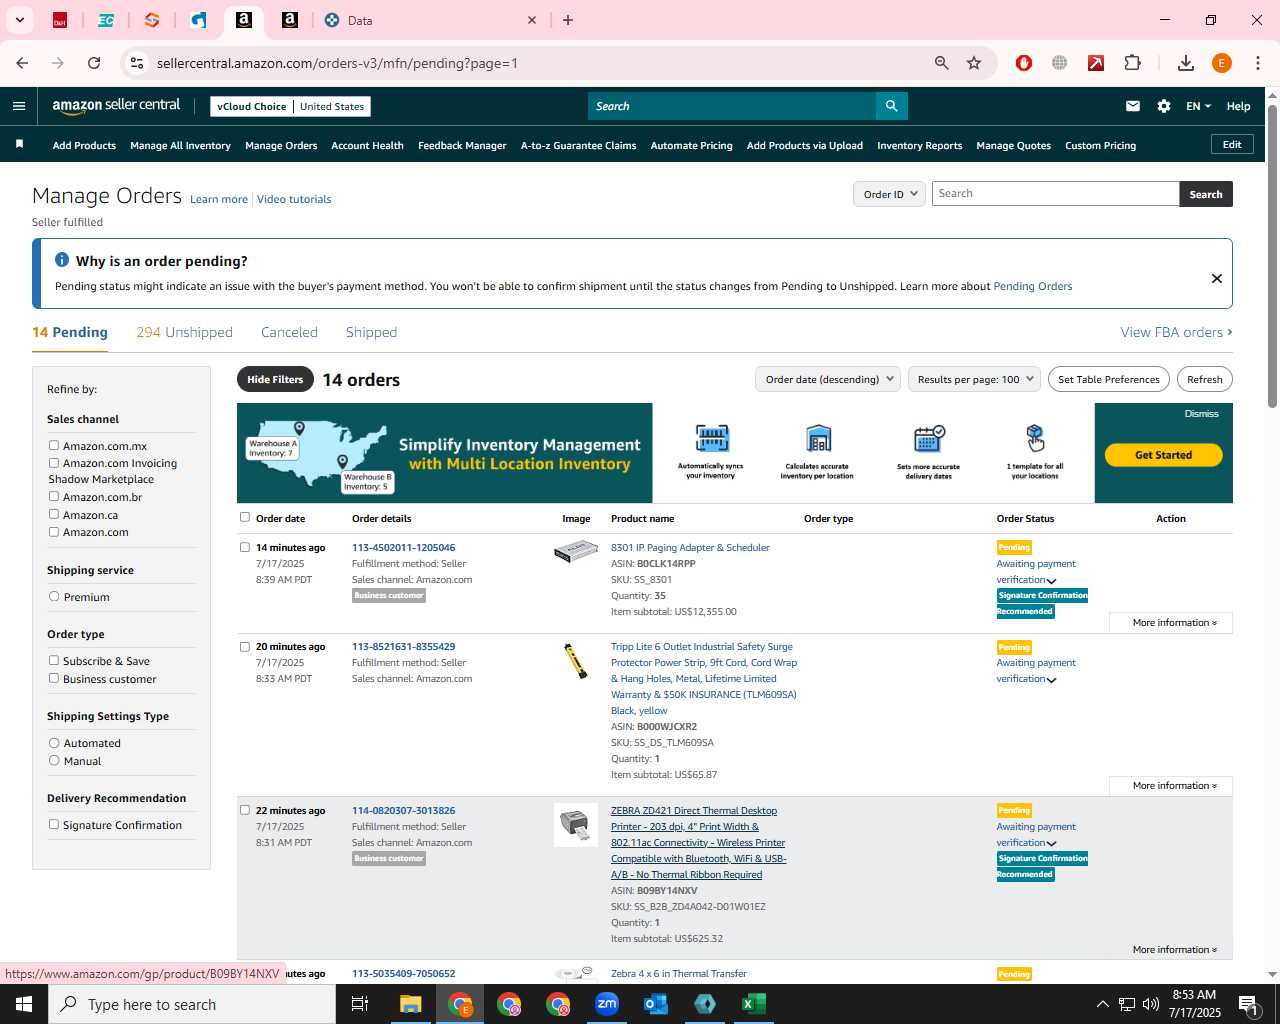Click Set Table Preferences button
Image resolution: width=1280 pixels, height=1024 pixels.
(1109, 379)
